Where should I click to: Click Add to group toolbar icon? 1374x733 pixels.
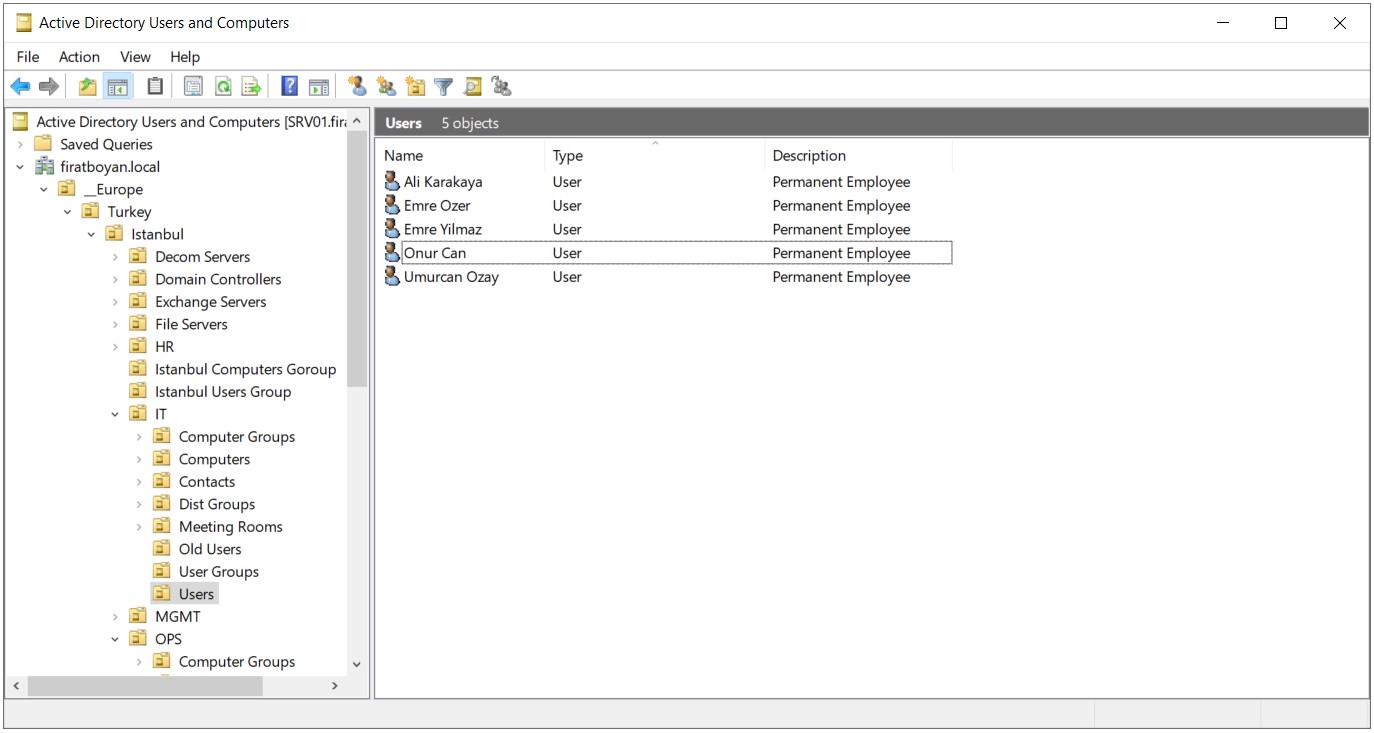click(x=502, y=87)
